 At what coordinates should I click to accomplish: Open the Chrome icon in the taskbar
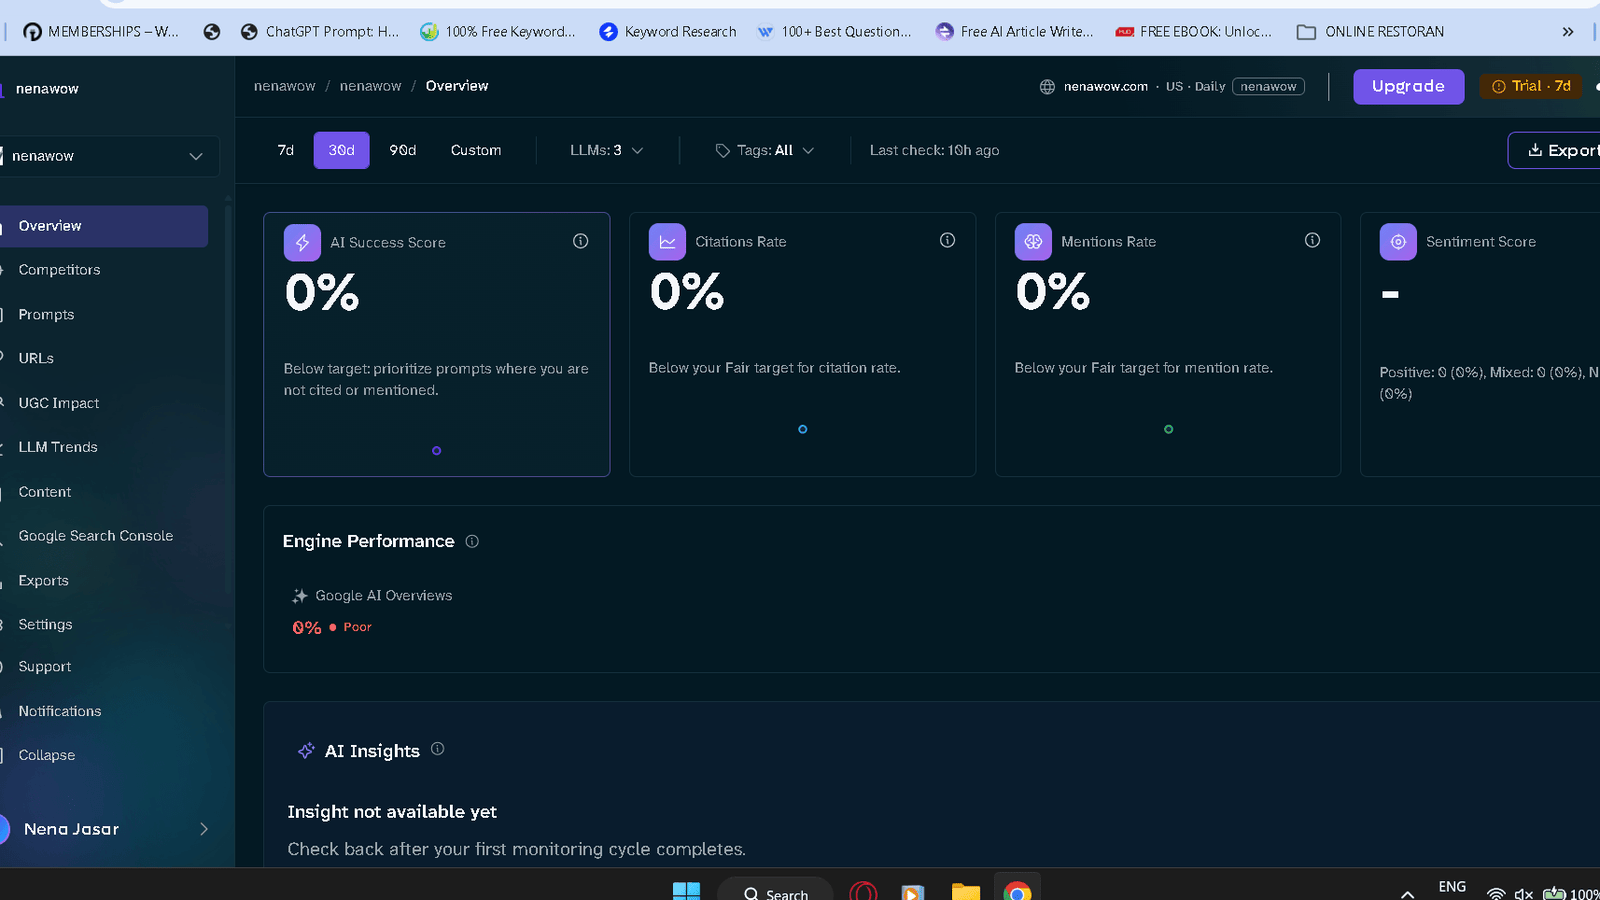tap(1017, 891)
